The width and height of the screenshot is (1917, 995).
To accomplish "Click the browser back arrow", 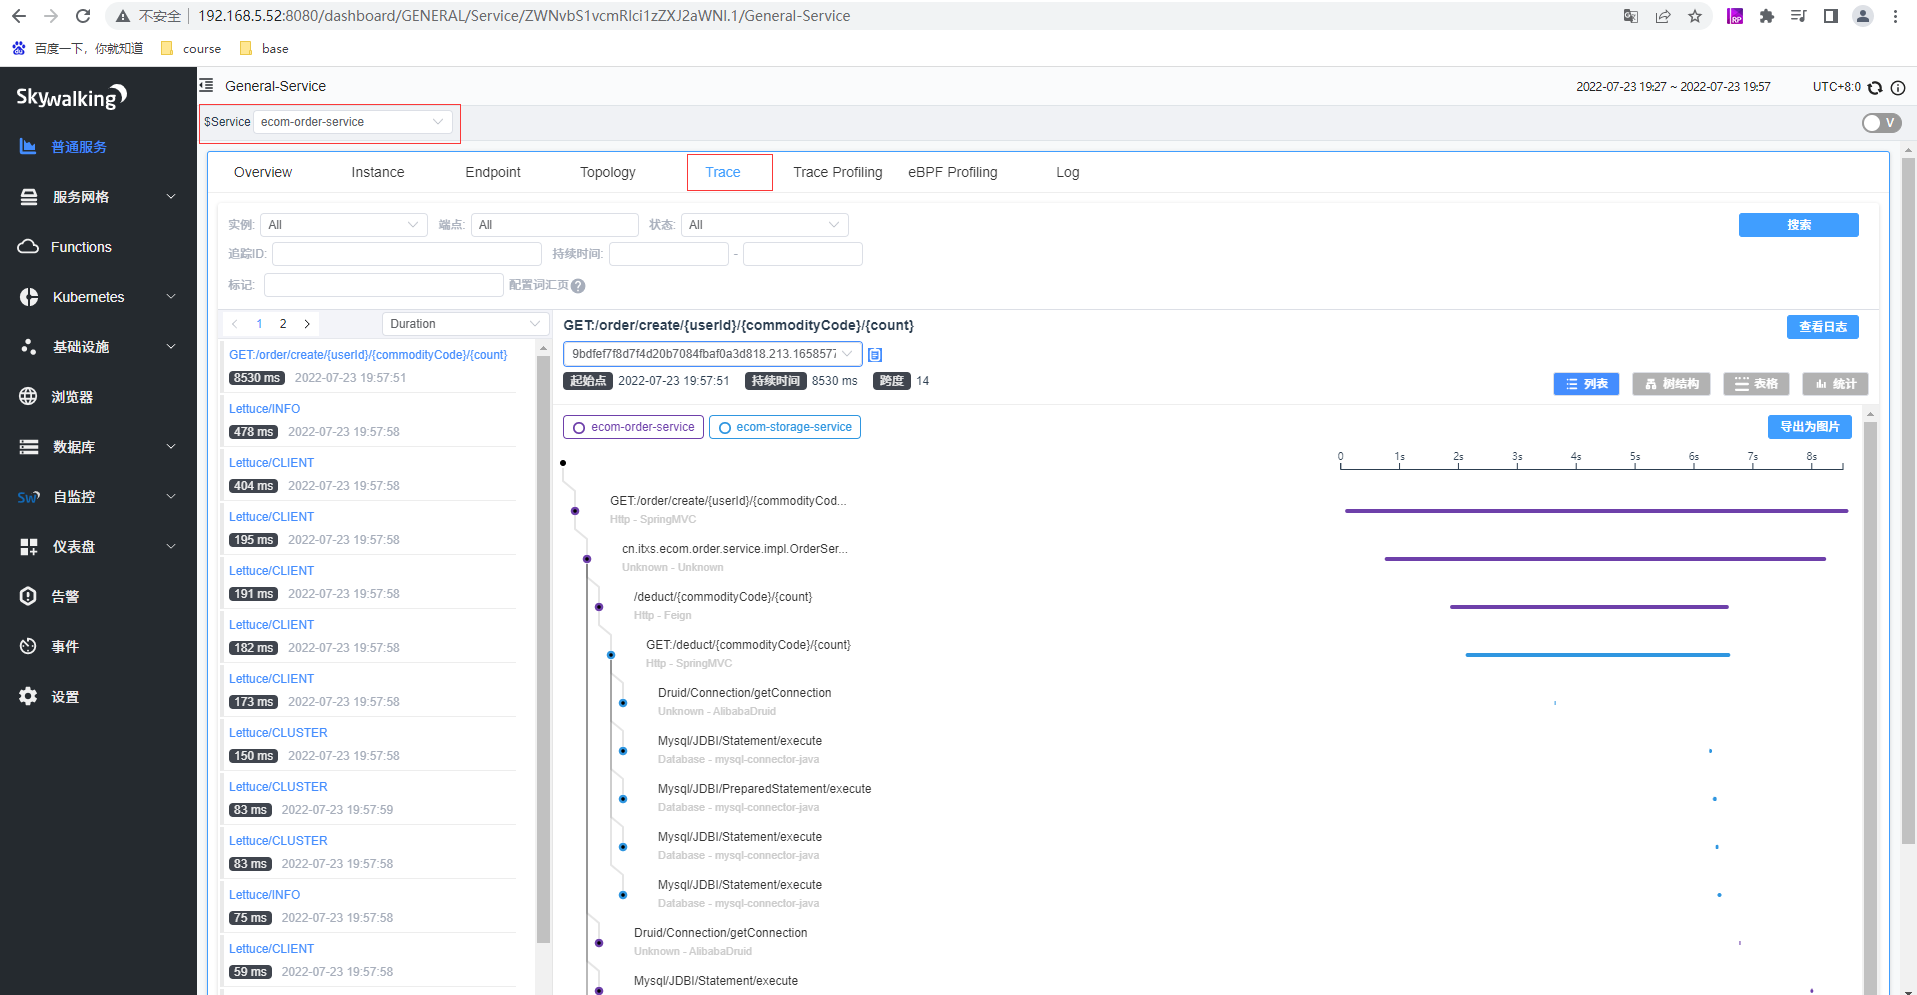I will point(19,16).
